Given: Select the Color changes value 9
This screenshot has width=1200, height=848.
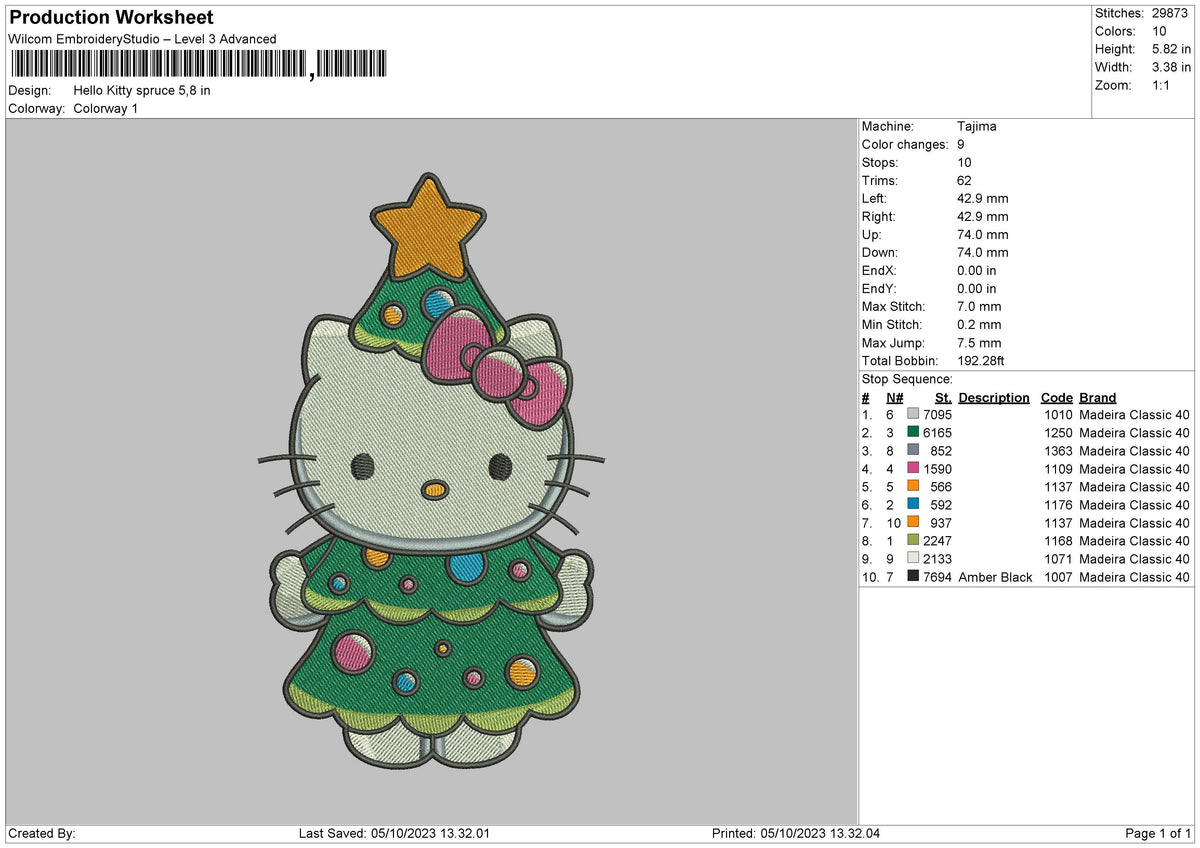Looking at the screenshot, I should click(x=961, y=144).
